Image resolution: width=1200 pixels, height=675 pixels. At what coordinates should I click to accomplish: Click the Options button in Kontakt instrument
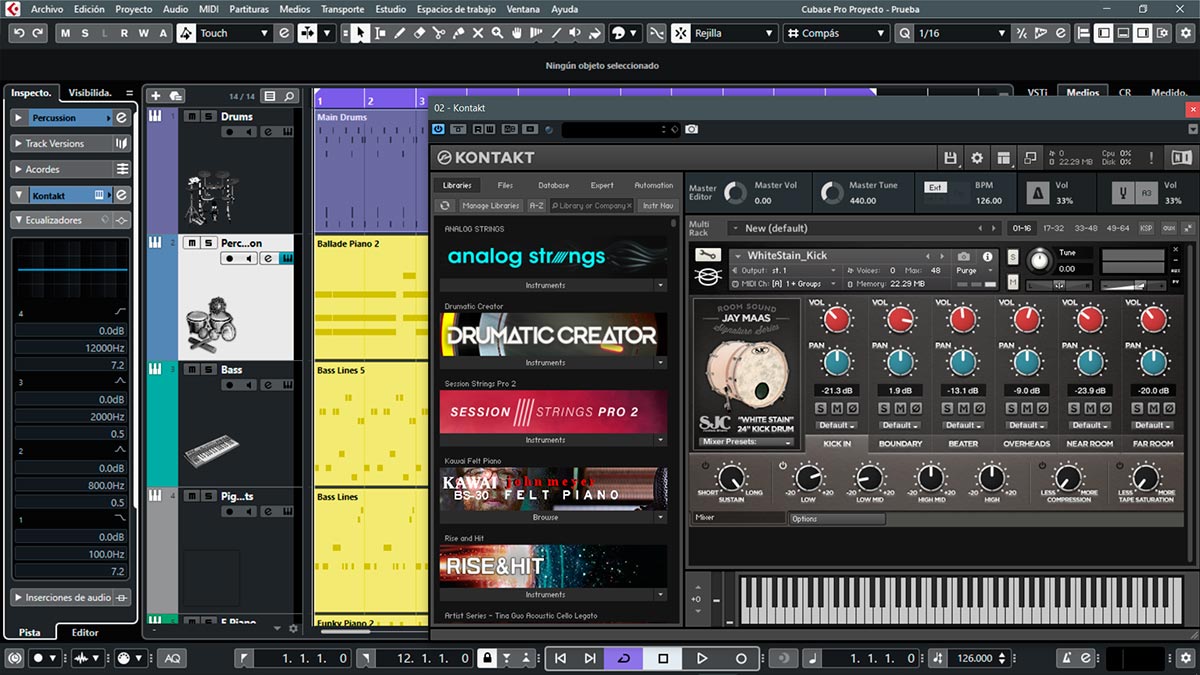point(837,519)
